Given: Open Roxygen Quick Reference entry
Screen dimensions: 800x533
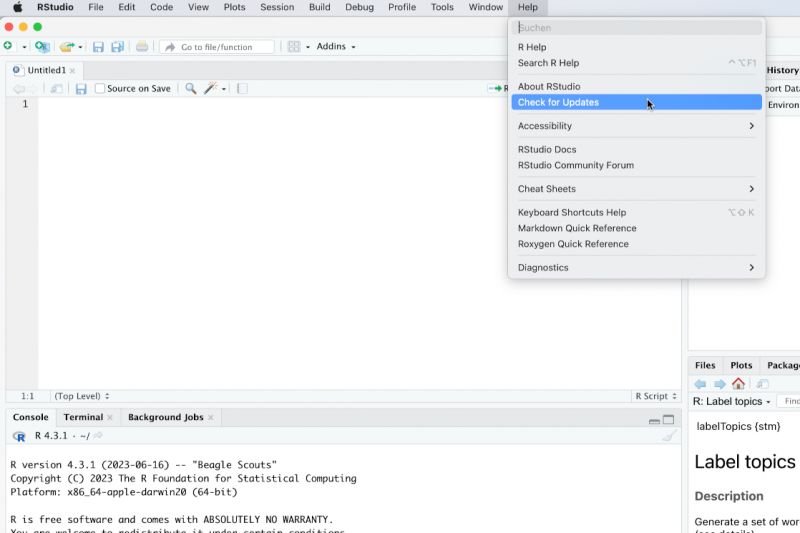Looking at the screenshot, I should [x=637, y=244].
